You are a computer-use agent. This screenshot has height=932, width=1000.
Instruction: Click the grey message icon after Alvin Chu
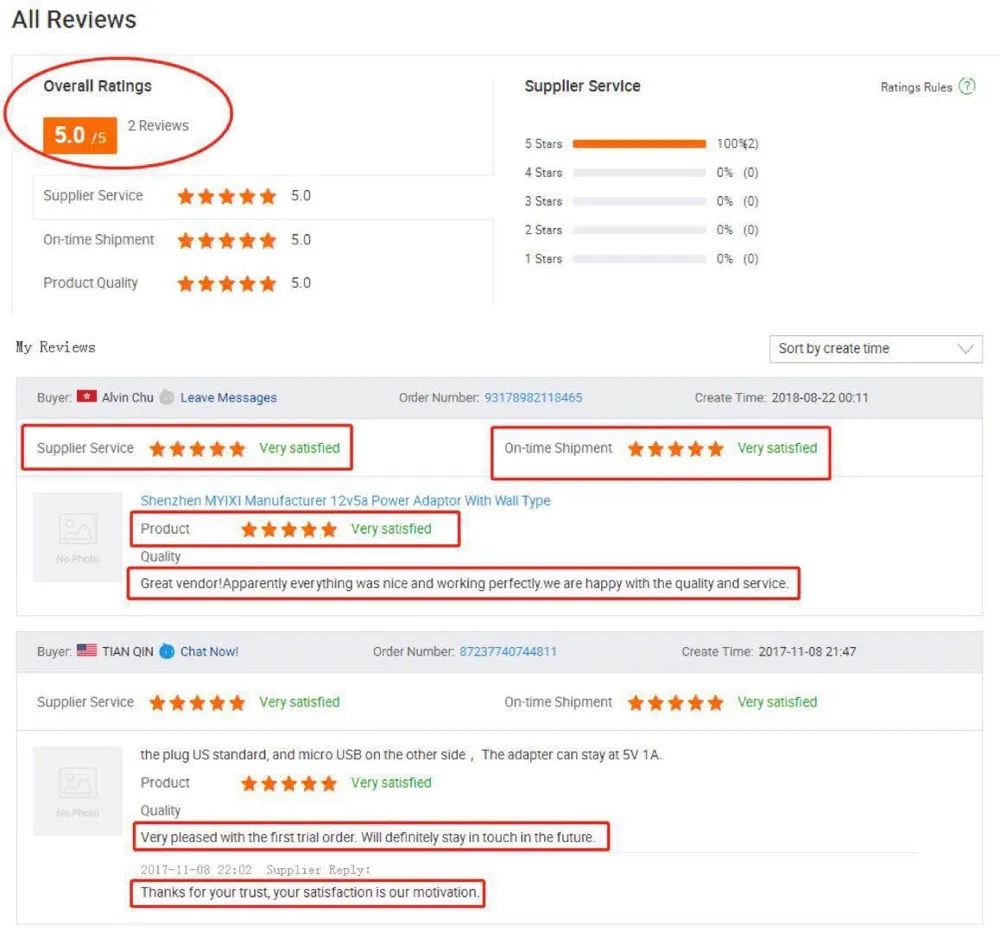tap(167, 398)
